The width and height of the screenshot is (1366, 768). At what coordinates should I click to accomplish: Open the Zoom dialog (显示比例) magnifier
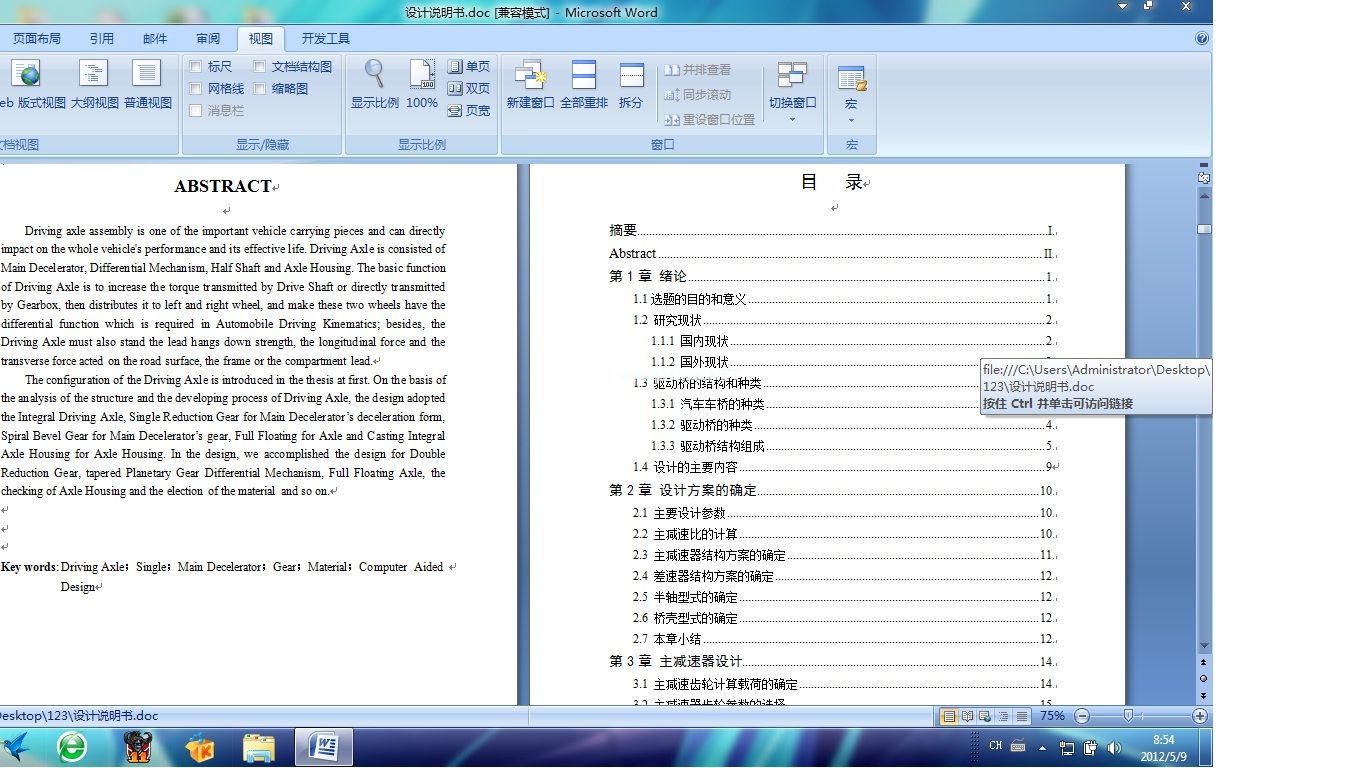tap(375, 85)
